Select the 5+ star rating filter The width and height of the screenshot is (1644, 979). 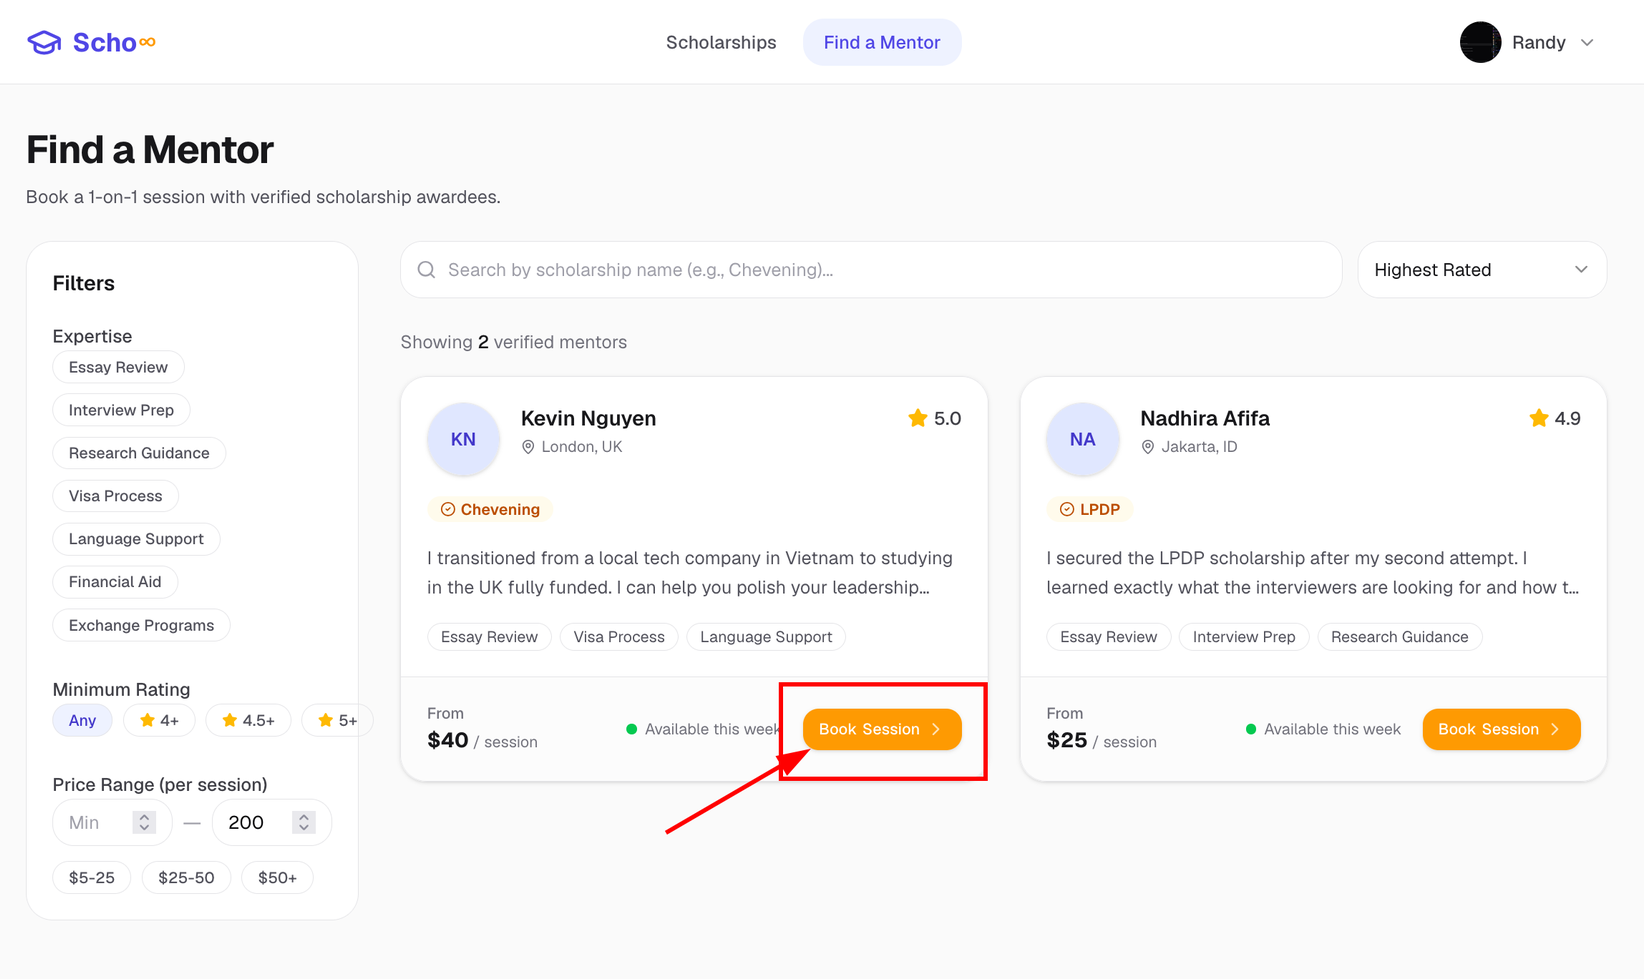pos(337,720)
